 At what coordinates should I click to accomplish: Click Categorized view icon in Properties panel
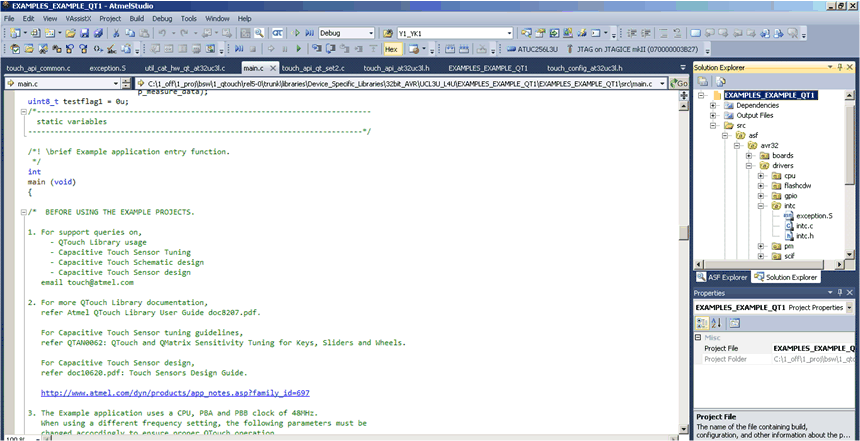(x=703, y=323)
